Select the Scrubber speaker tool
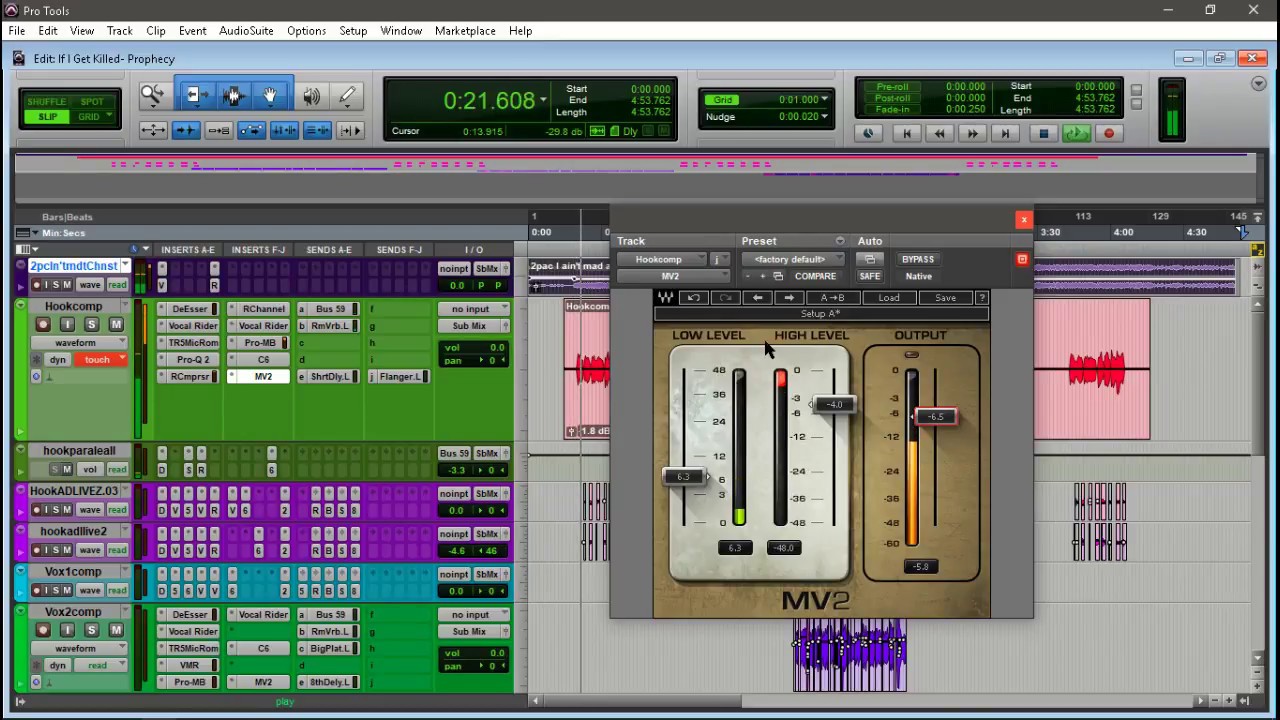The width and height of the screenshot is (1280, 720). click(312, 96)
